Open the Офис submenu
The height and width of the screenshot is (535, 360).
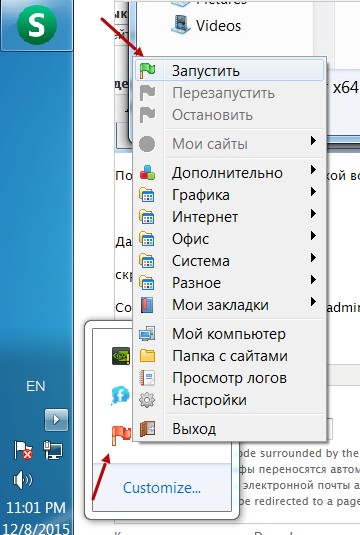pos(229,239)
